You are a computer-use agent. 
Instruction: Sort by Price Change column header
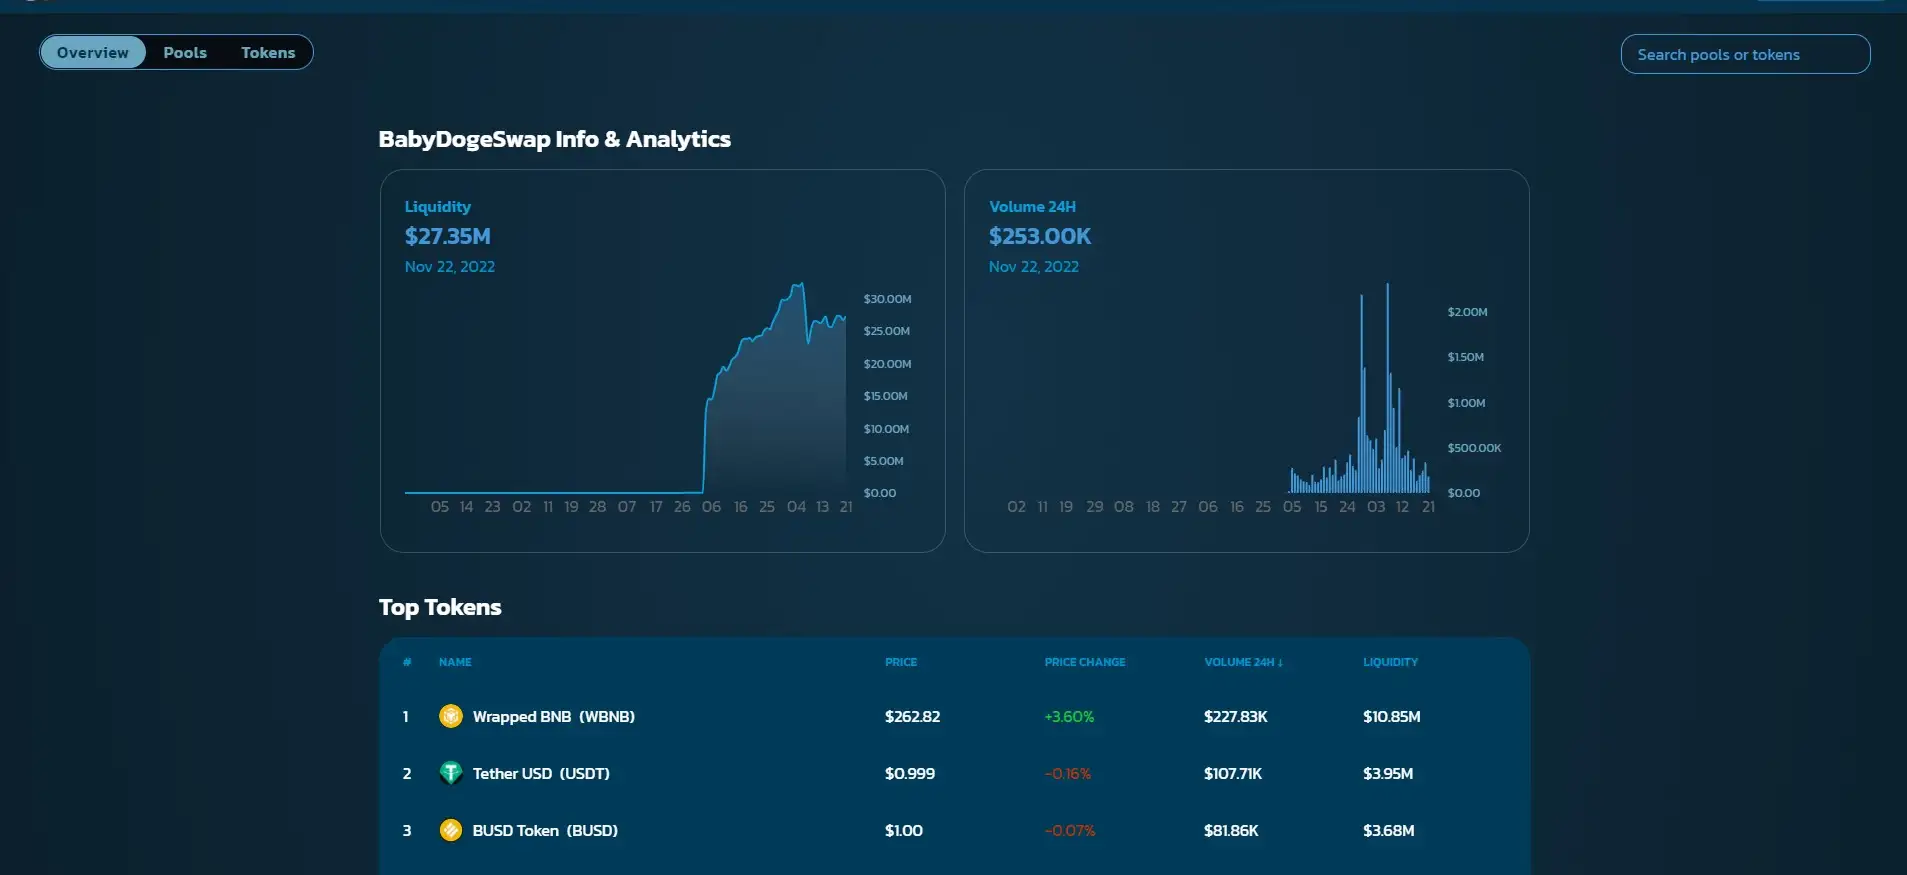click(x=1084, y=662)
